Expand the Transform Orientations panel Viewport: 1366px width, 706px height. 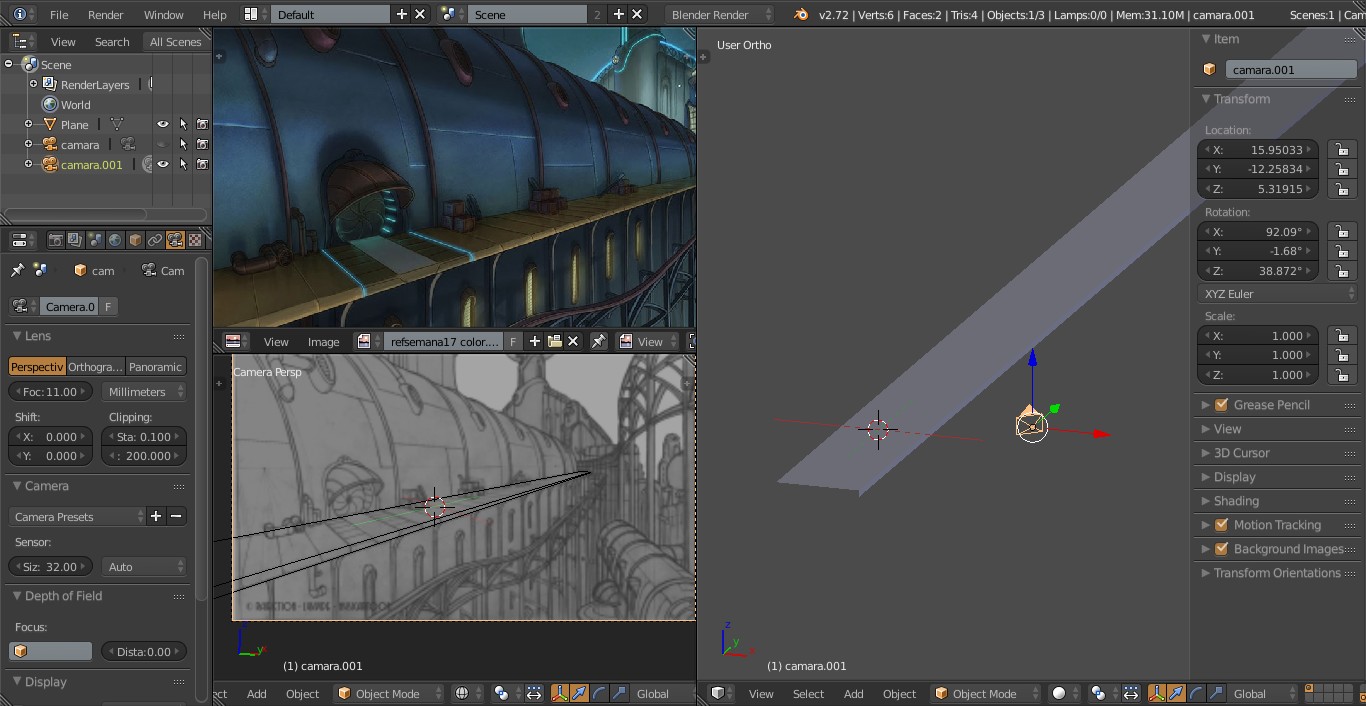[1205, 573]
